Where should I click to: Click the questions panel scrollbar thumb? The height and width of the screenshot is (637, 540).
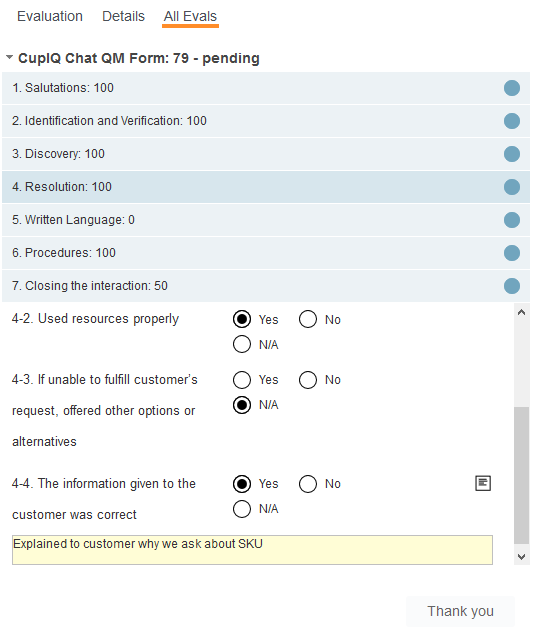(x=521, y=475)
